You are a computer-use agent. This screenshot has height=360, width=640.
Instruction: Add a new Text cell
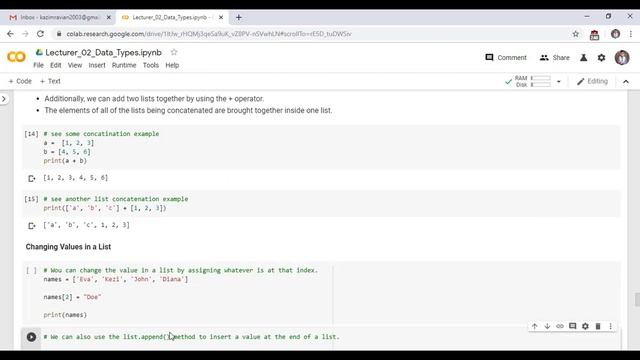(50, 81)
